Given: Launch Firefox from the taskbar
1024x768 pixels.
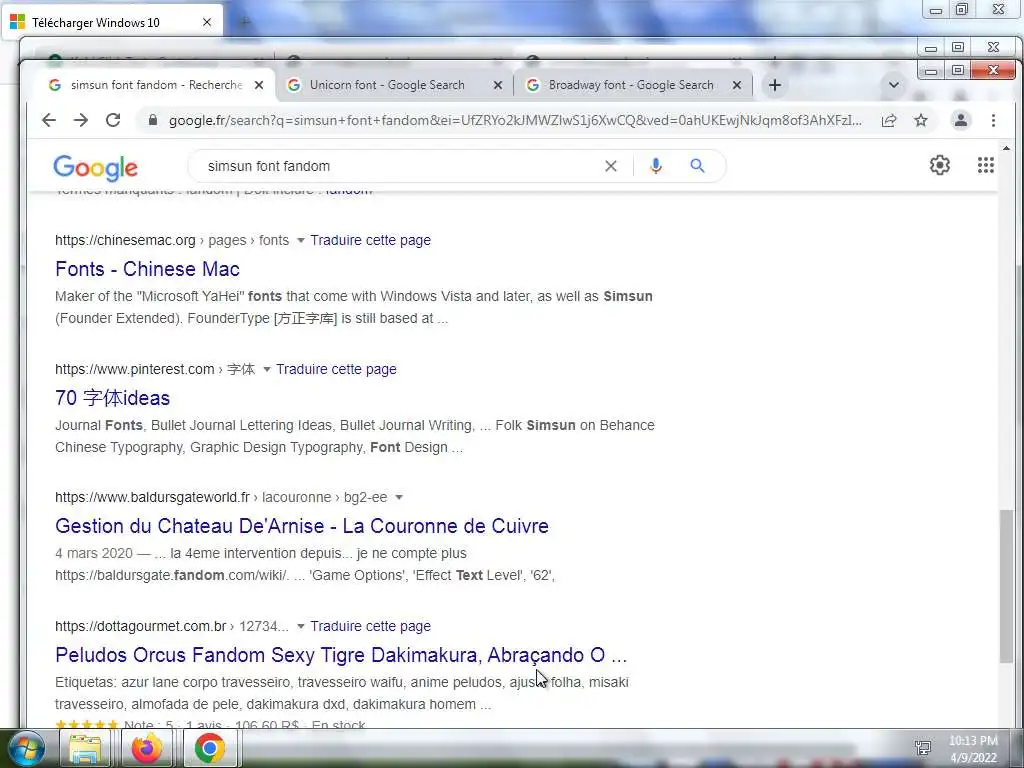Looking at the screenshot, I should pos(147,748).
